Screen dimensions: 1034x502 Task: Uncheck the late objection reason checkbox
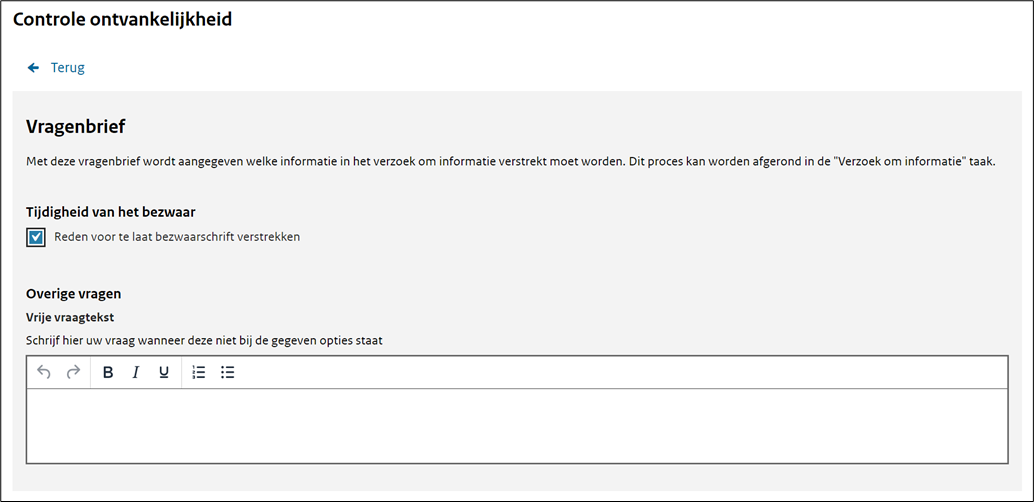click(x=36, y=237)
